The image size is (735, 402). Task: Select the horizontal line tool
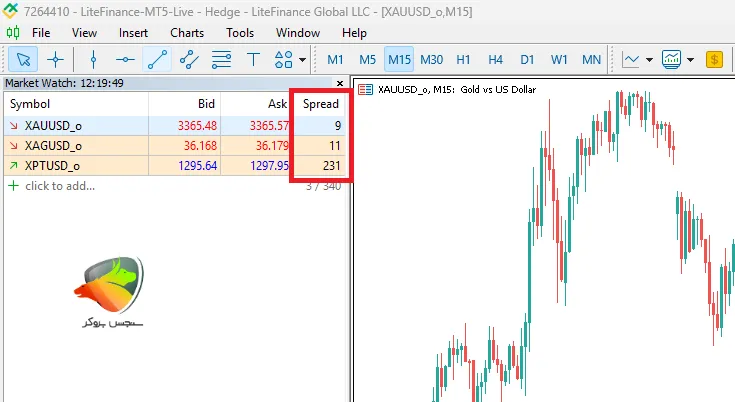(125, 59)
